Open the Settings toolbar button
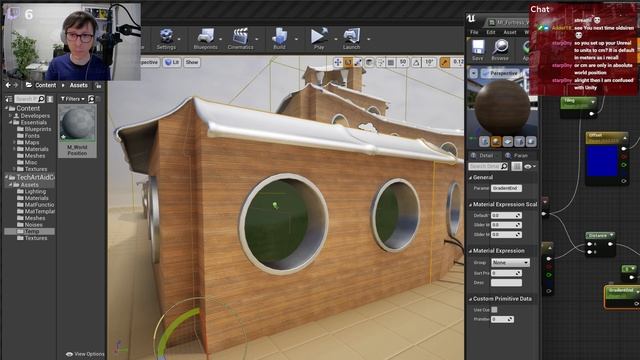 [166, 39]
